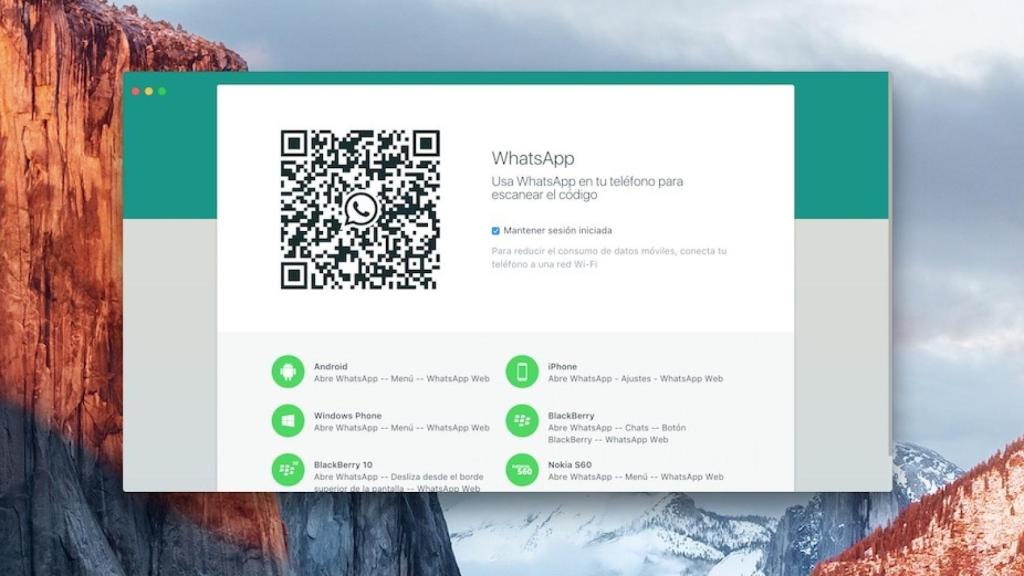Click the QR code image
Viewport: 1024px width, 576px height.
point(360,210)
